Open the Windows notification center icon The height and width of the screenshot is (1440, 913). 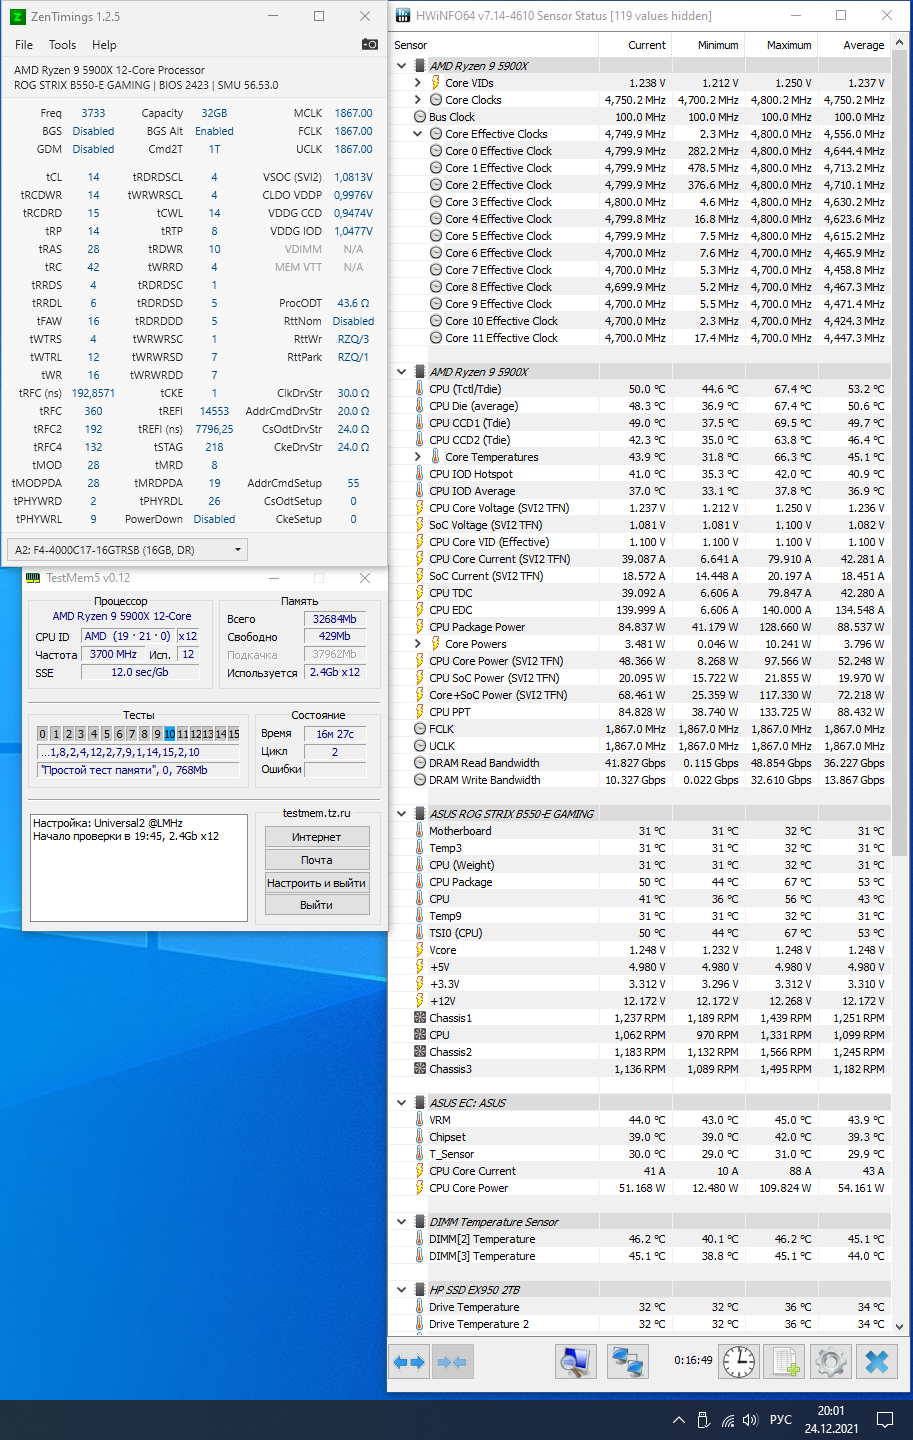tap(885, 1420)
